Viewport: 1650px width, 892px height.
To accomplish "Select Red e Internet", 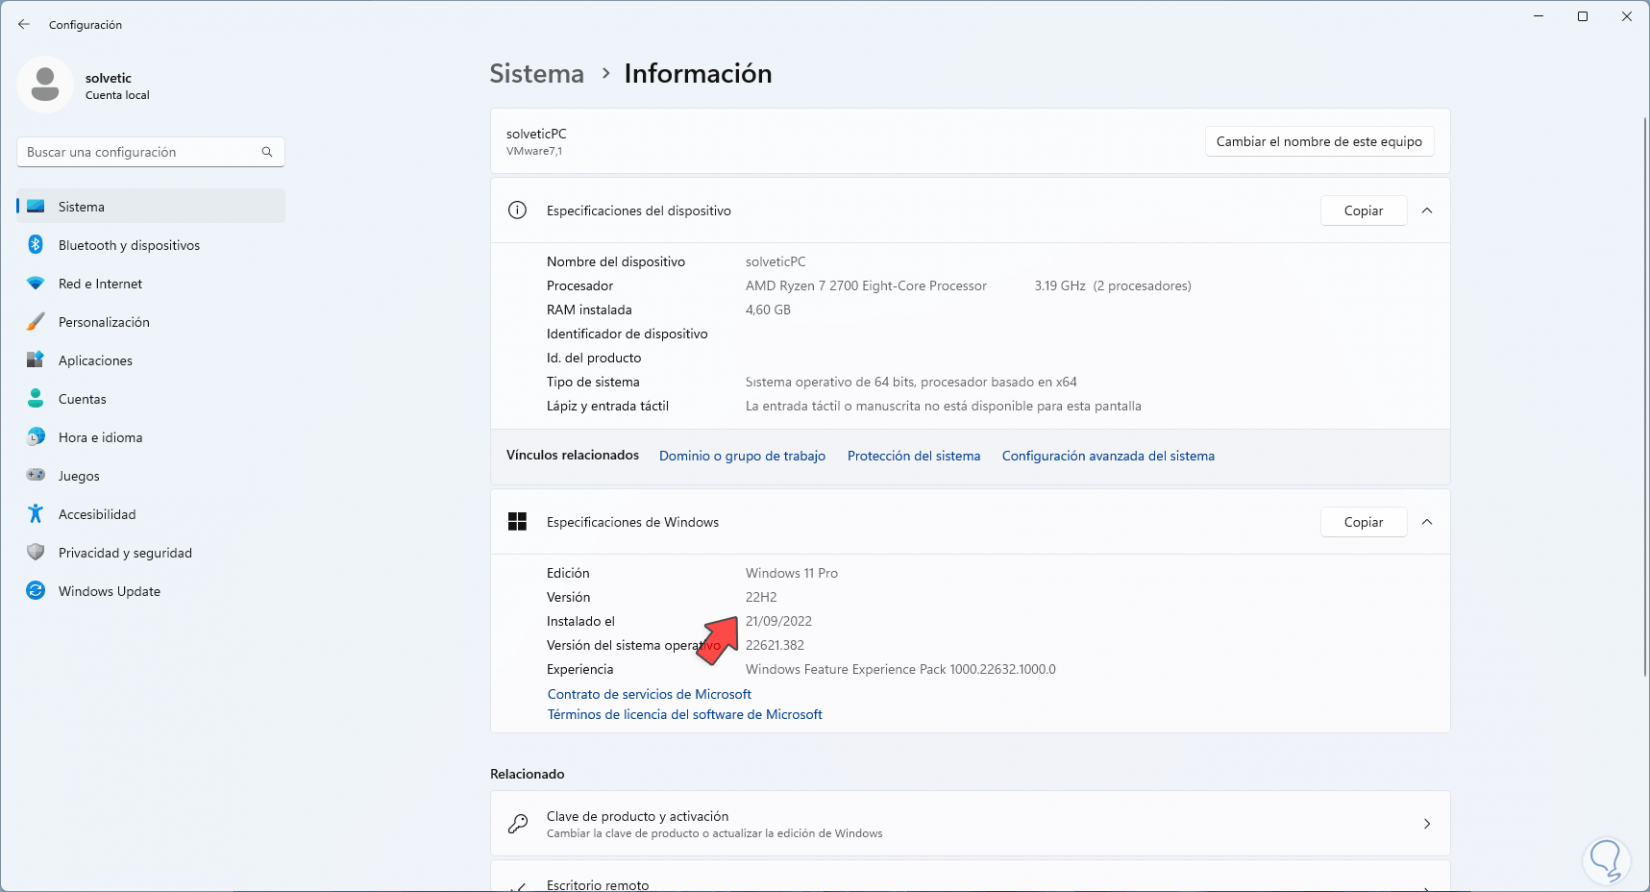I will pyautogui.click(x=151, y=284).
